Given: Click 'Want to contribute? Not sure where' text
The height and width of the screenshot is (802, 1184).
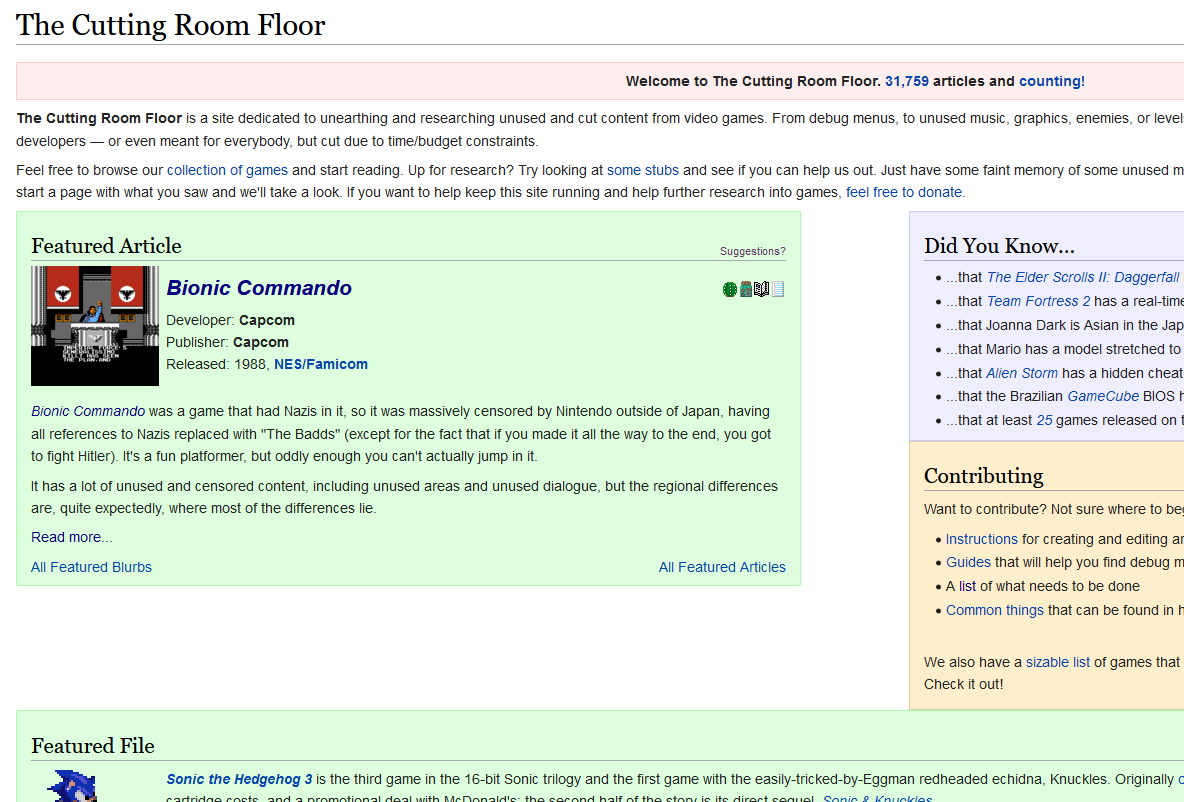Looking at the screenshot, I should coord(1053,509).
